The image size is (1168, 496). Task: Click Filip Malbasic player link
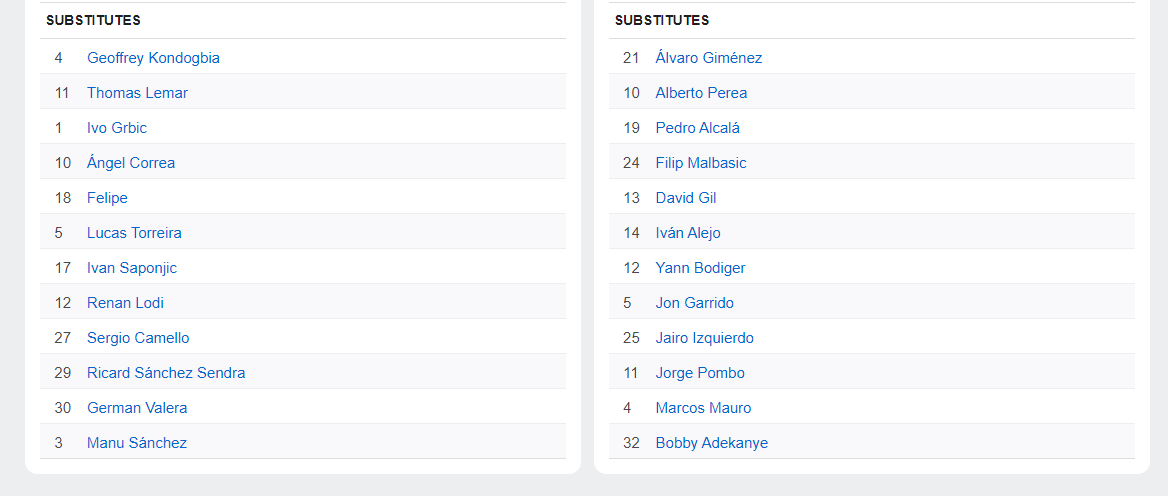701,163
